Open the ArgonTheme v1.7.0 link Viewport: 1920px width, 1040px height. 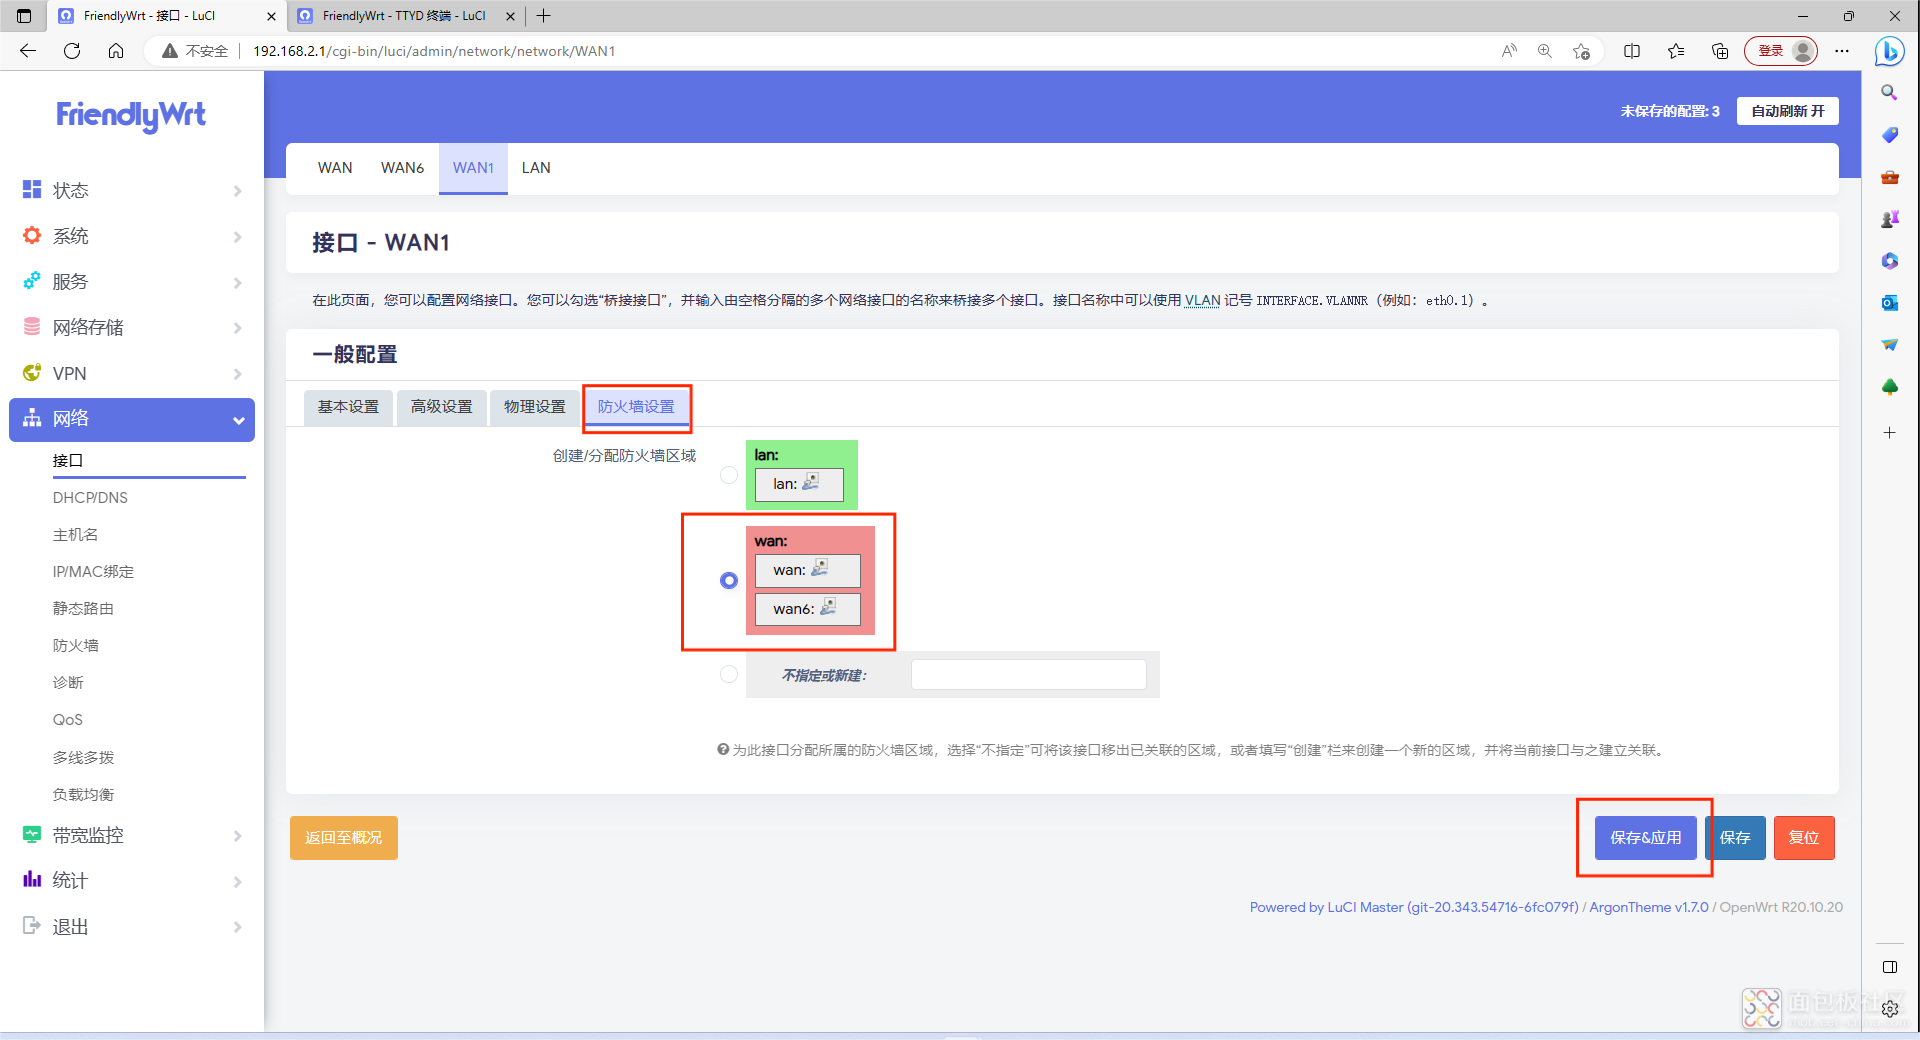coord(1648,907)
